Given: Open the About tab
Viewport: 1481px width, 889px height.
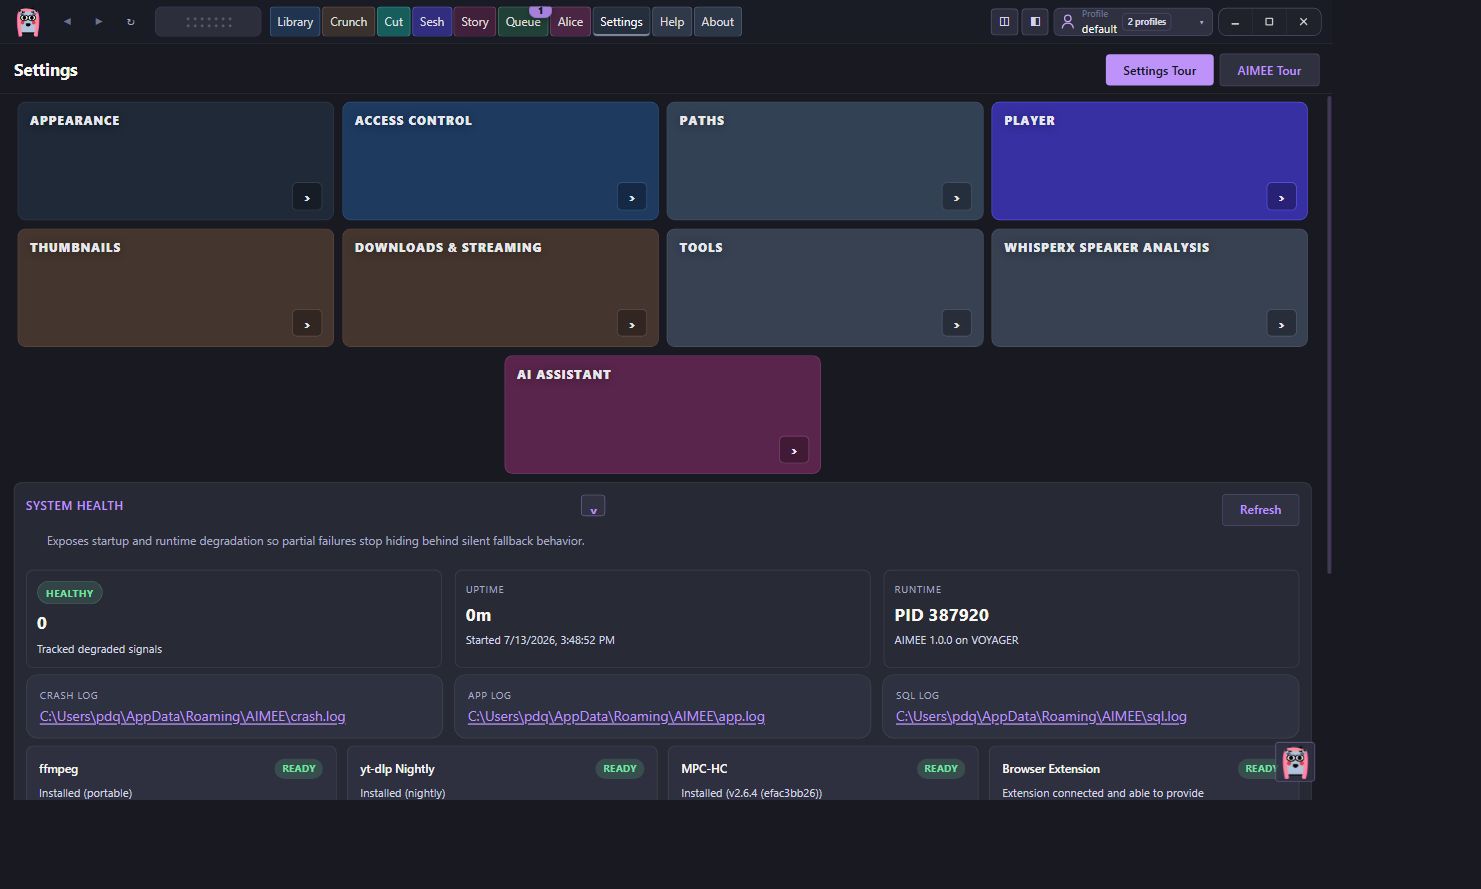Looking at the screenshot, I should click(x=717, y=22).
